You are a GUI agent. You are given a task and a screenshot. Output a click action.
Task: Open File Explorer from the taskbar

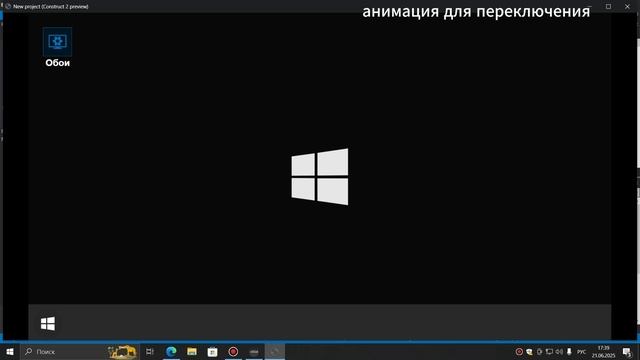[192, 351]
